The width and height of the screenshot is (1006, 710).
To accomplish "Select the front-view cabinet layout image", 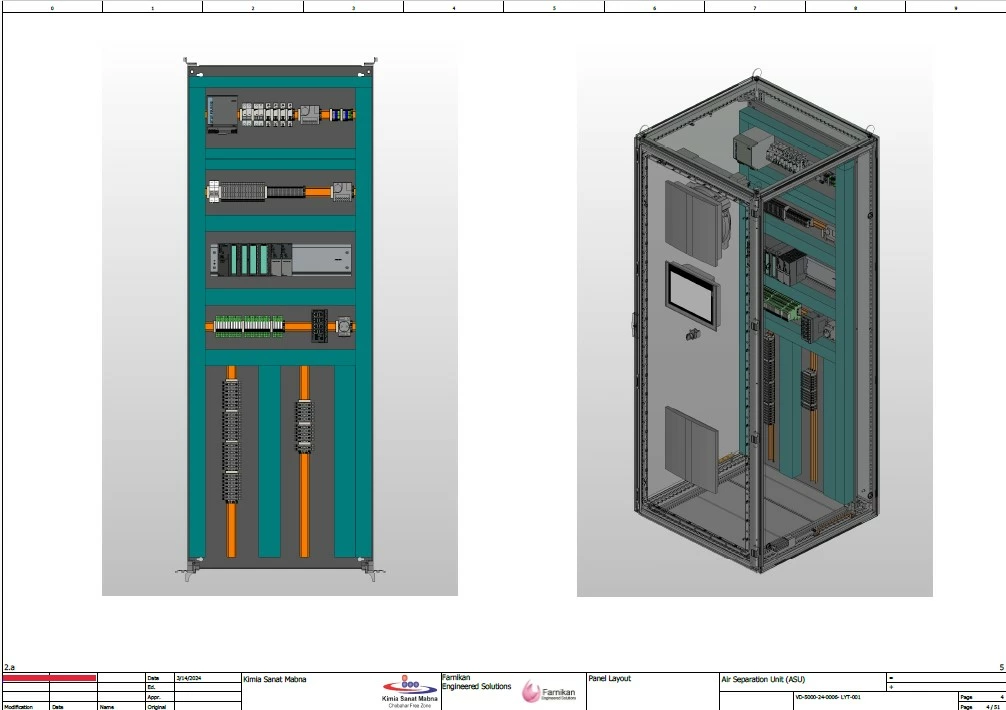I will point(280,320).
